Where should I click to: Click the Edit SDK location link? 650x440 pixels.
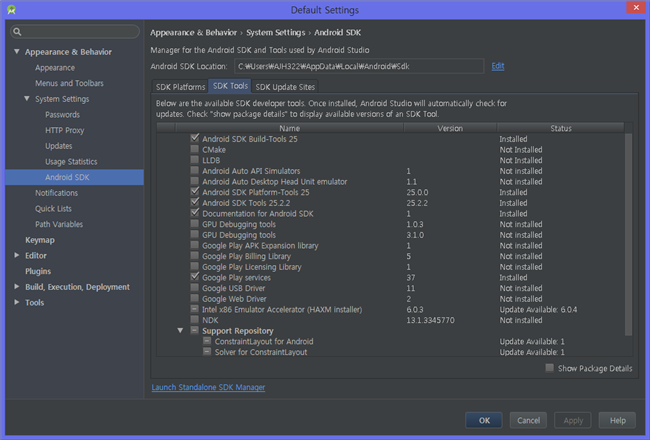[x=498, y=66]
